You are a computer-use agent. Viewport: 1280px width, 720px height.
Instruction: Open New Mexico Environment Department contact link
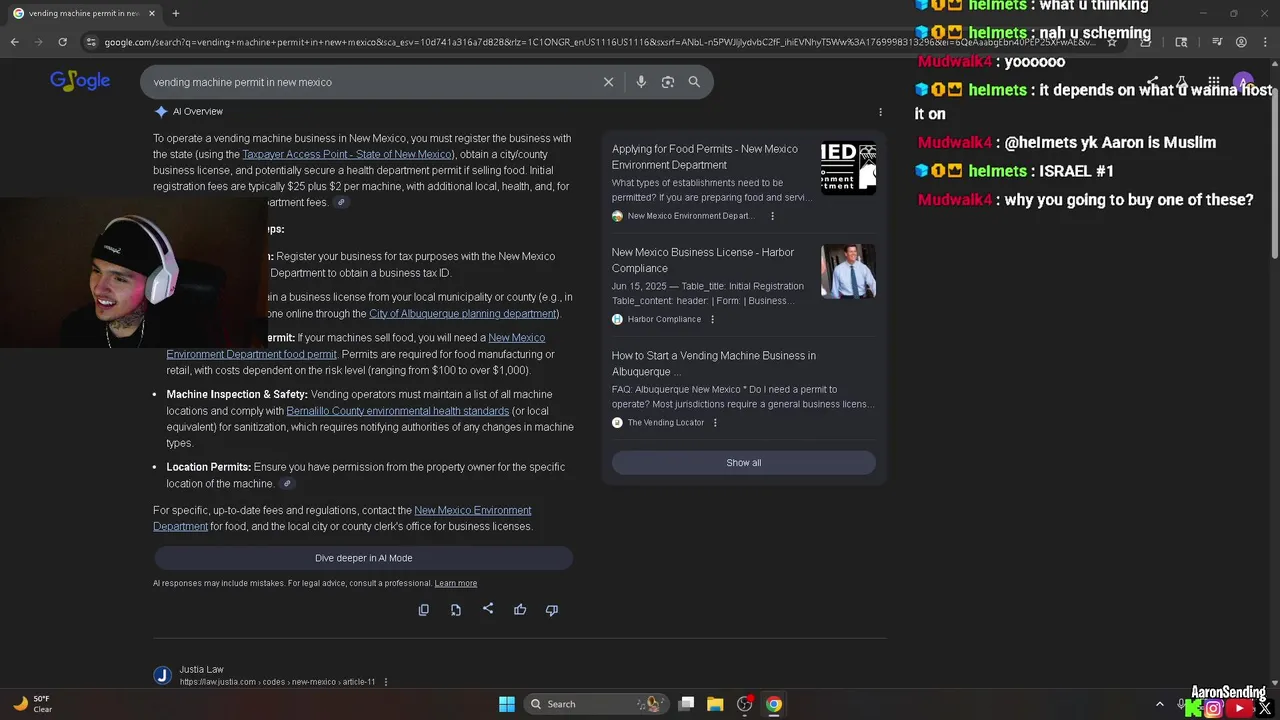tap(342, 518)
